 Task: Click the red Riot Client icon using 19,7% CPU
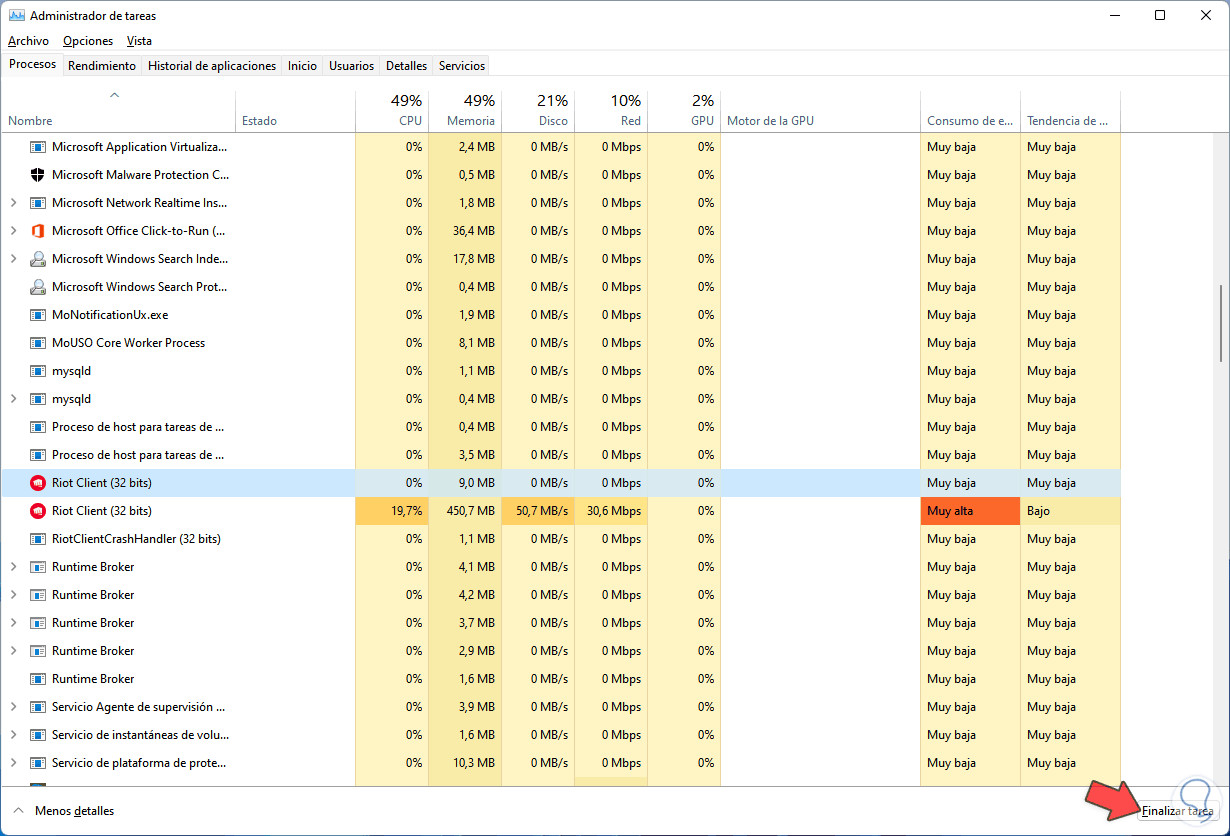pos(38,511)
